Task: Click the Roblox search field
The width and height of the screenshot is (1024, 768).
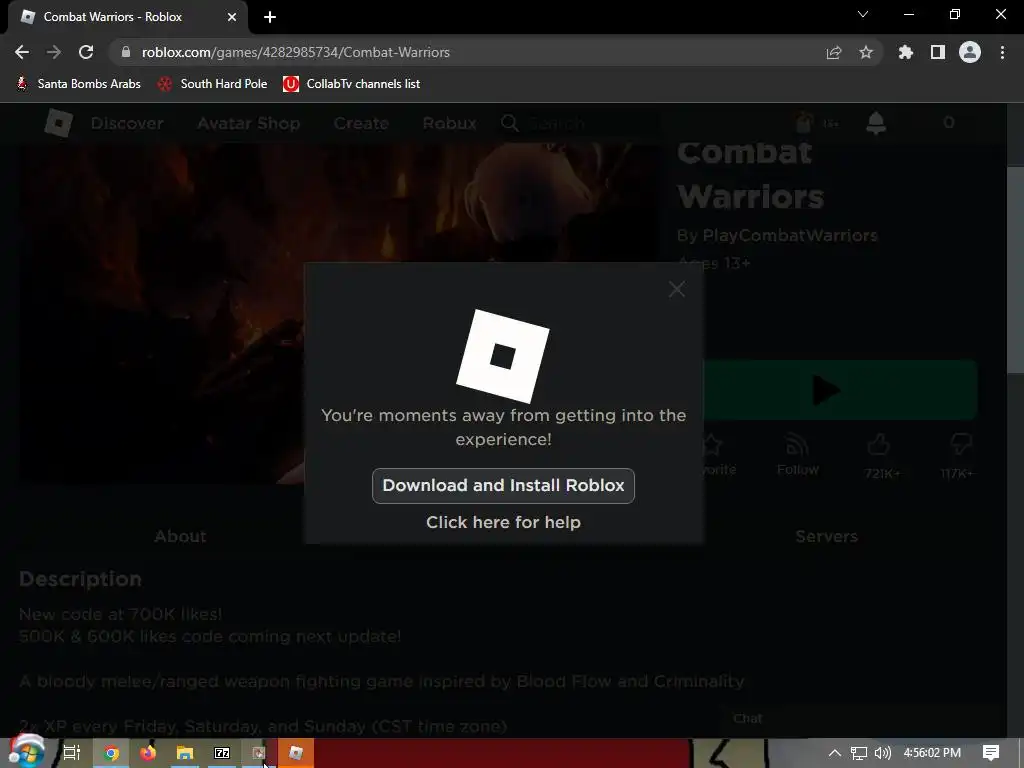Action: point(578,123)
